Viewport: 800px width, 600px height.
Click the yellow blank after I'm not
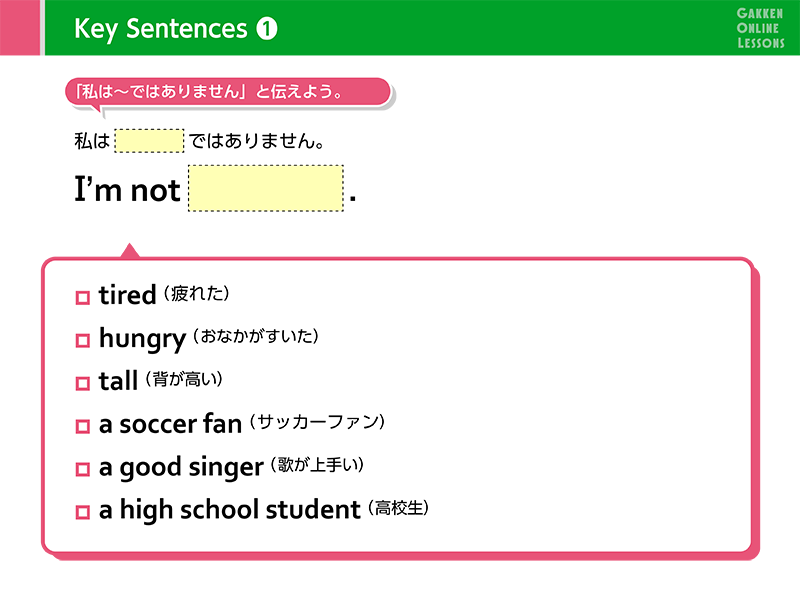(266, 188)
